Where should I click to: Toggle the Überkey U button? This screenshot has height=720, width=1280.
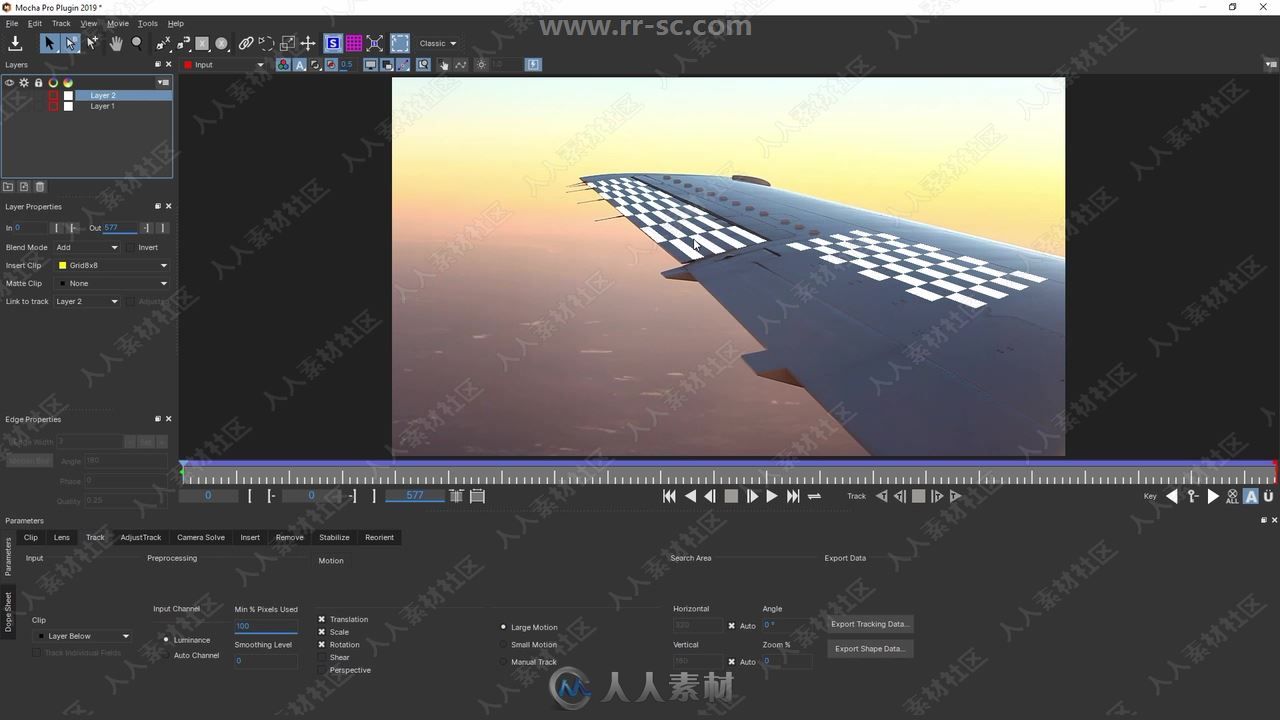pyautogui.click(x=1268, y=496)
